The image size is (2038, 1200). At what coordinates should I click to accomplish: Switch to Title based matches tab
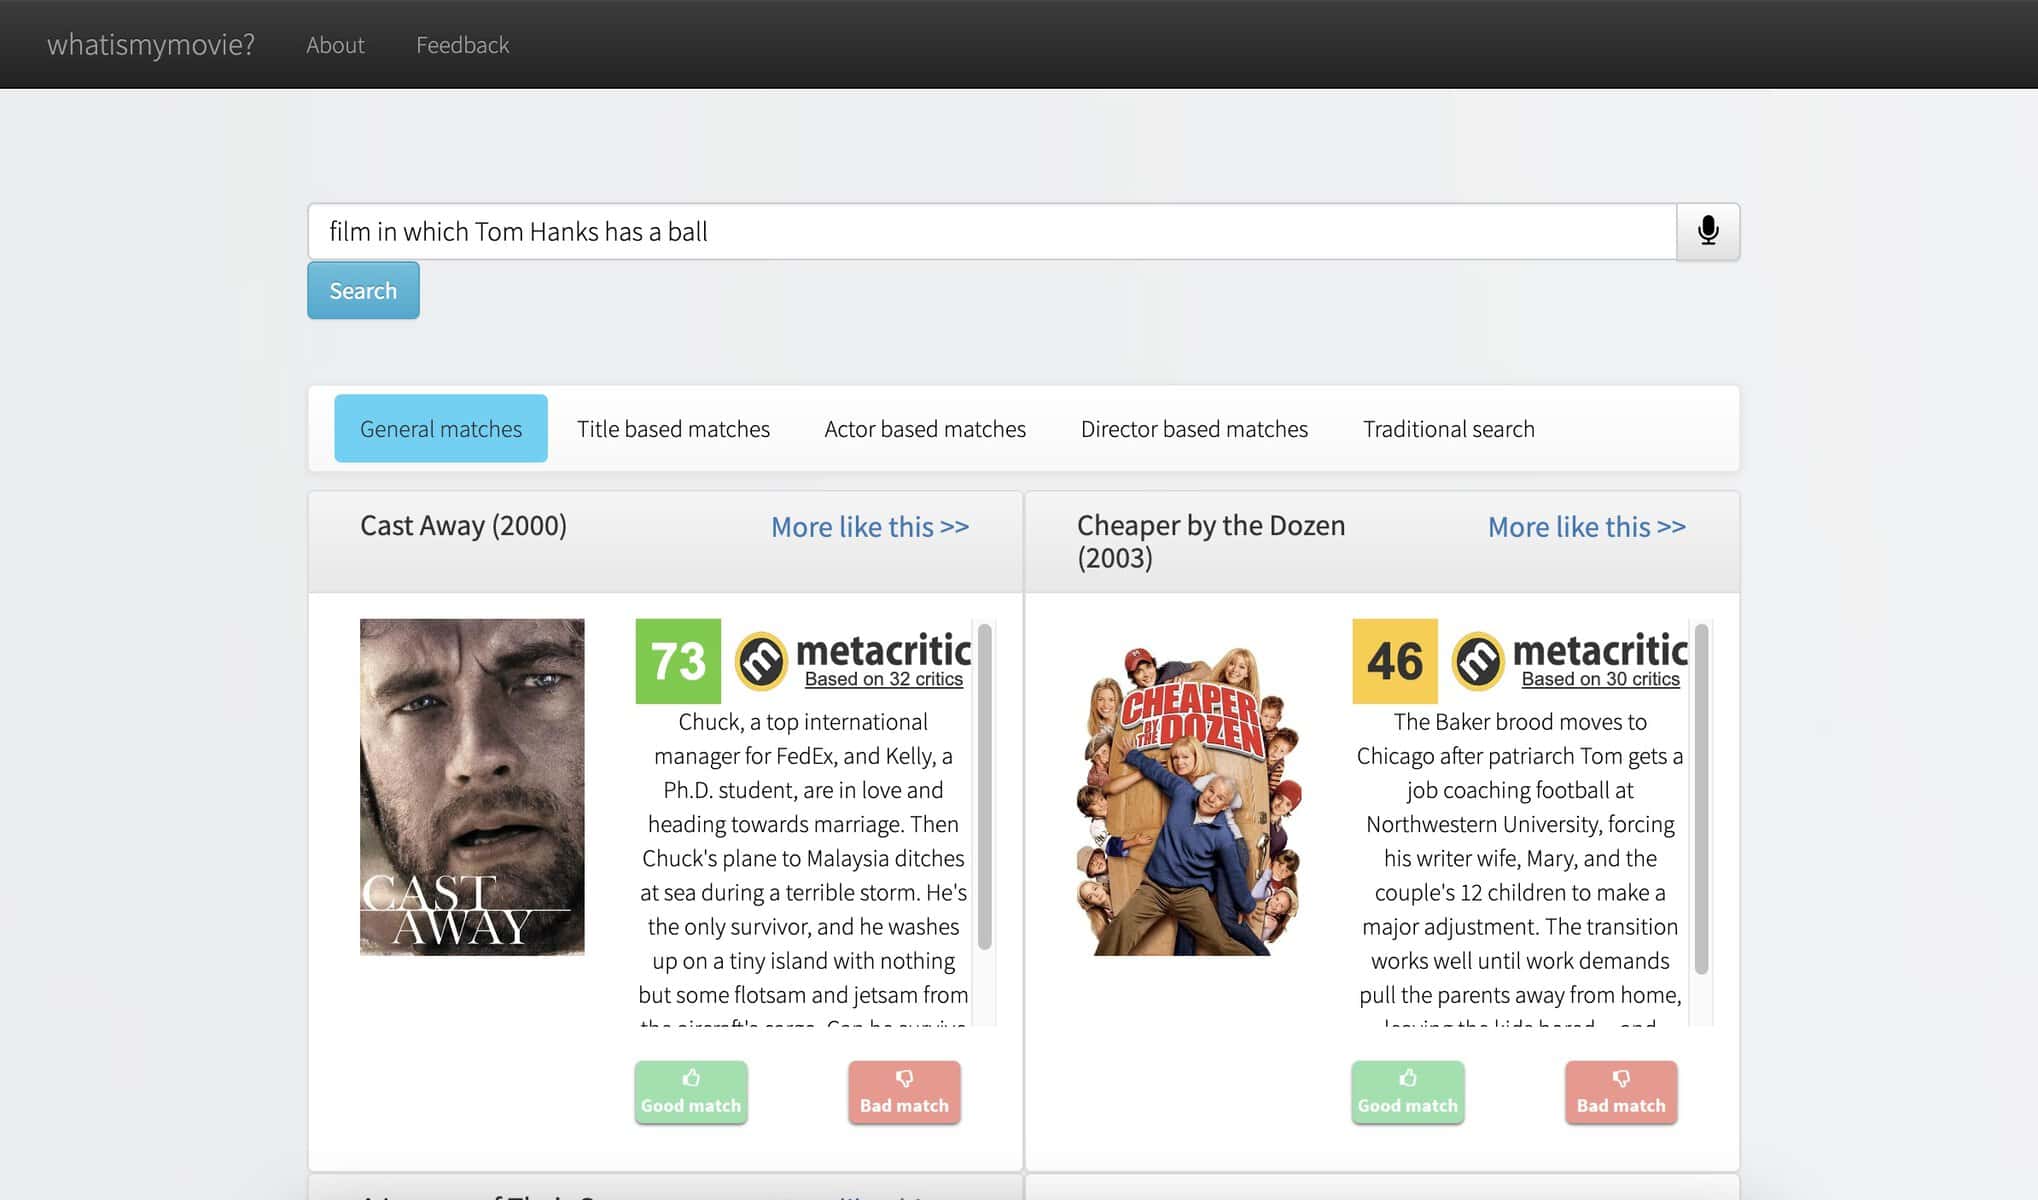tap(673, 428)
